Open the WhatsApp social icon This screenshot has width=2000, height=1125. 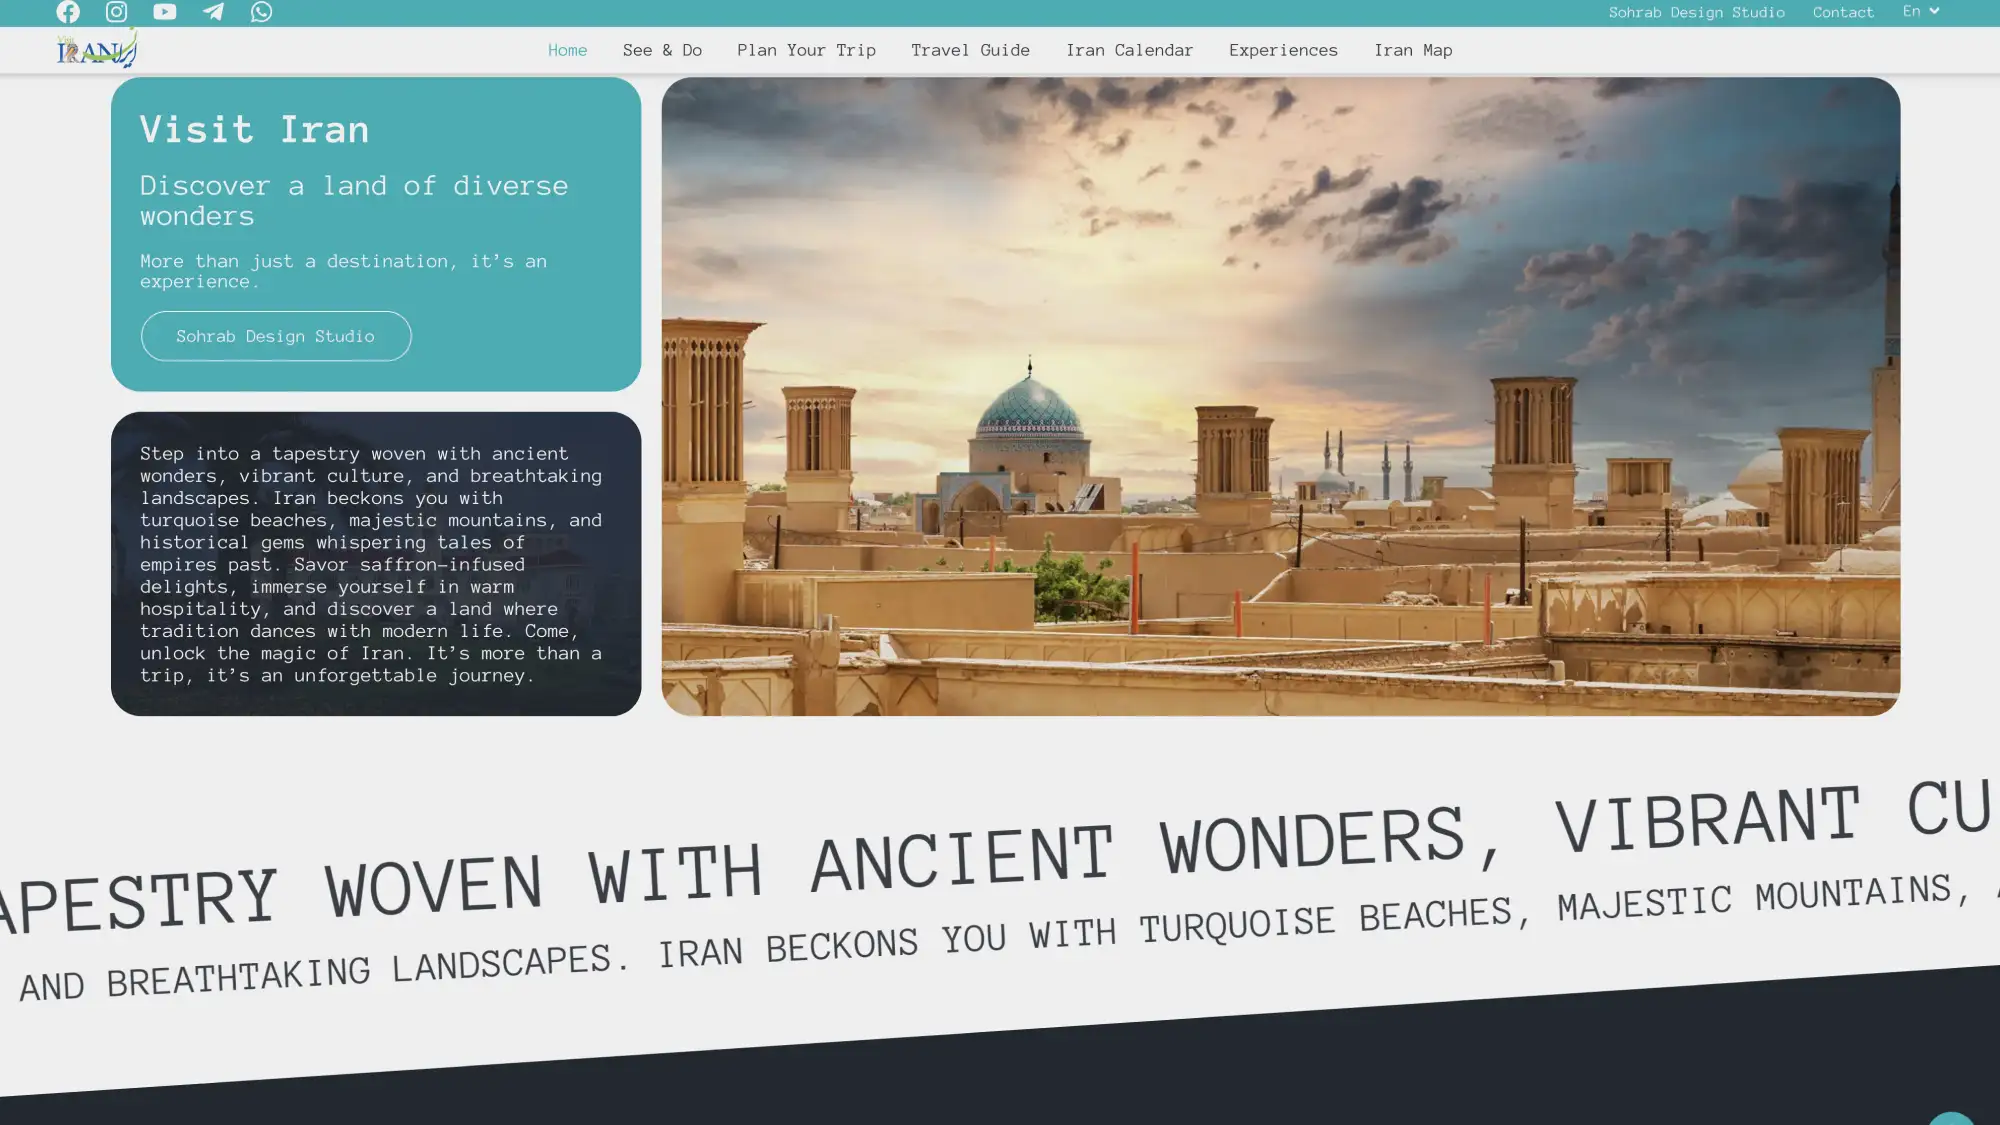click(x=261, y=12)
